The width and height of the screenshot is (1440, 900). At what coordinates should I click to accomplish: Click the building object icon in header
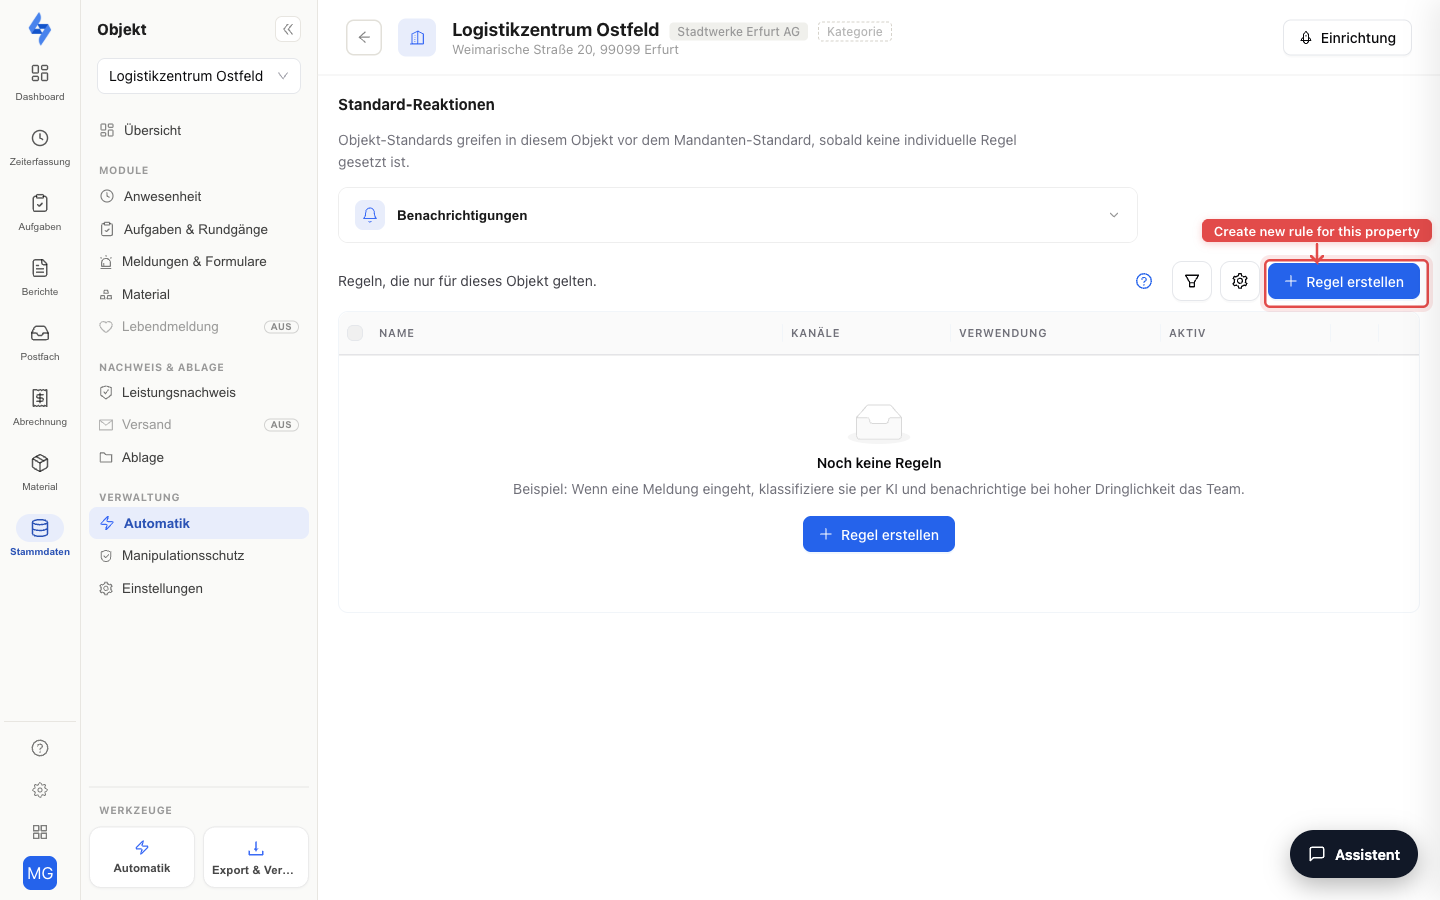[x=417, y=37]
